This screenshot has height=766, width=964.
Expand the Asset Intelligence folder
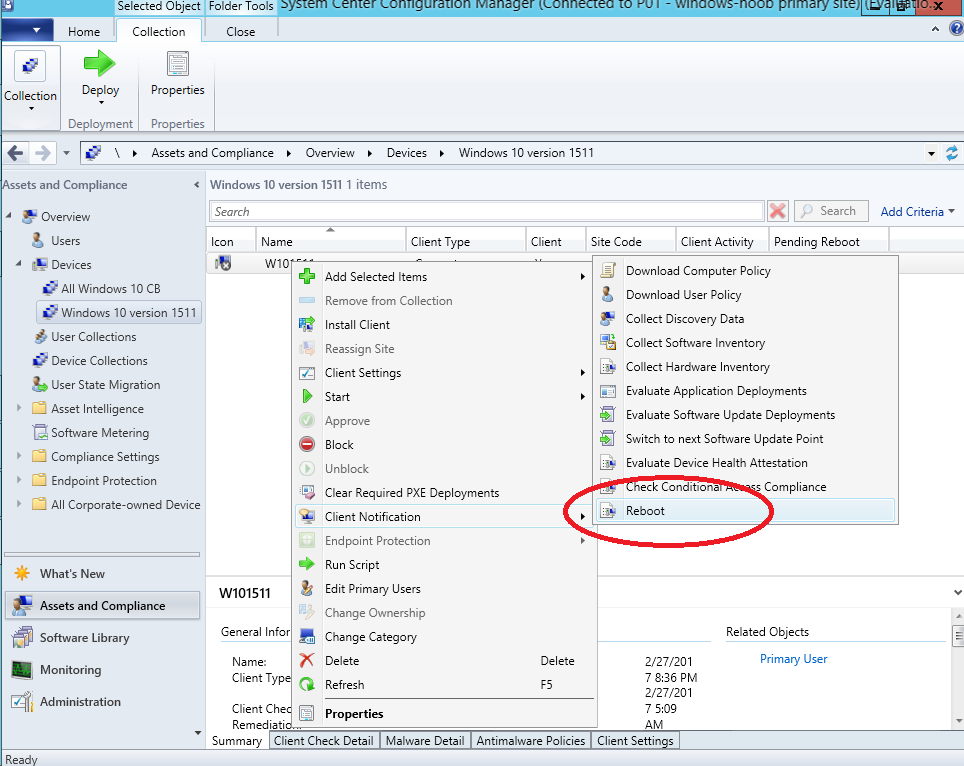[18, 408]
